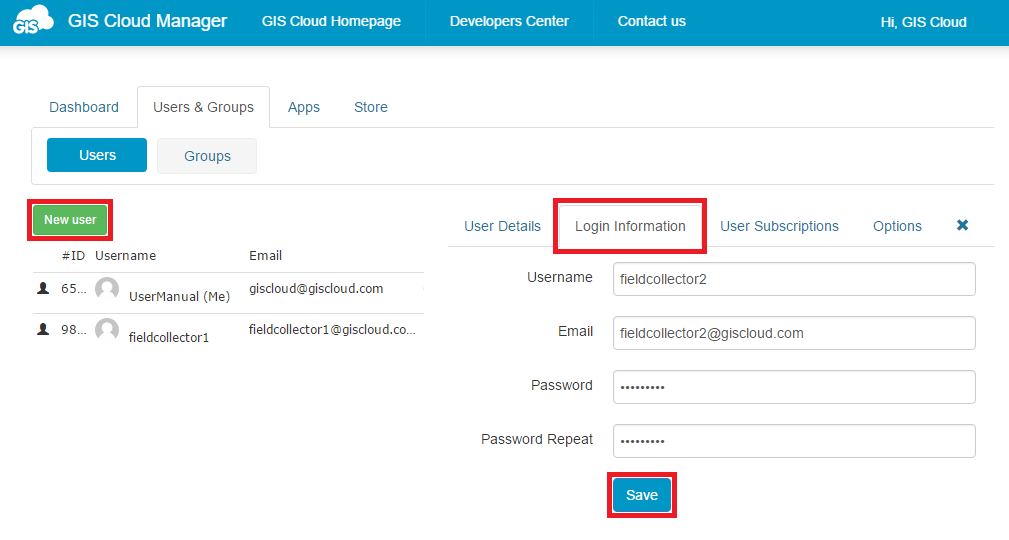Click the Username column header

(x=125, y=256)
